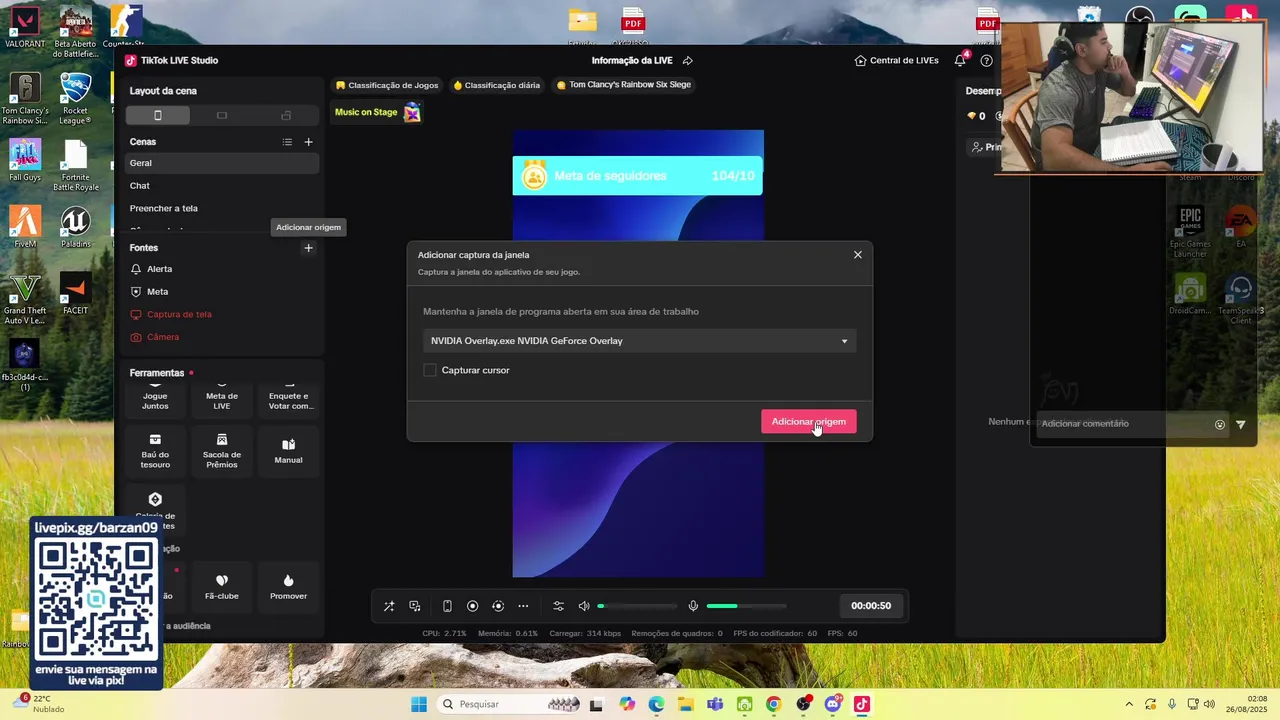Open the scenes list icon next to Cenas
Image resolution: width=1280 pixels, height=720 pixels.
[x=287, y=142]
